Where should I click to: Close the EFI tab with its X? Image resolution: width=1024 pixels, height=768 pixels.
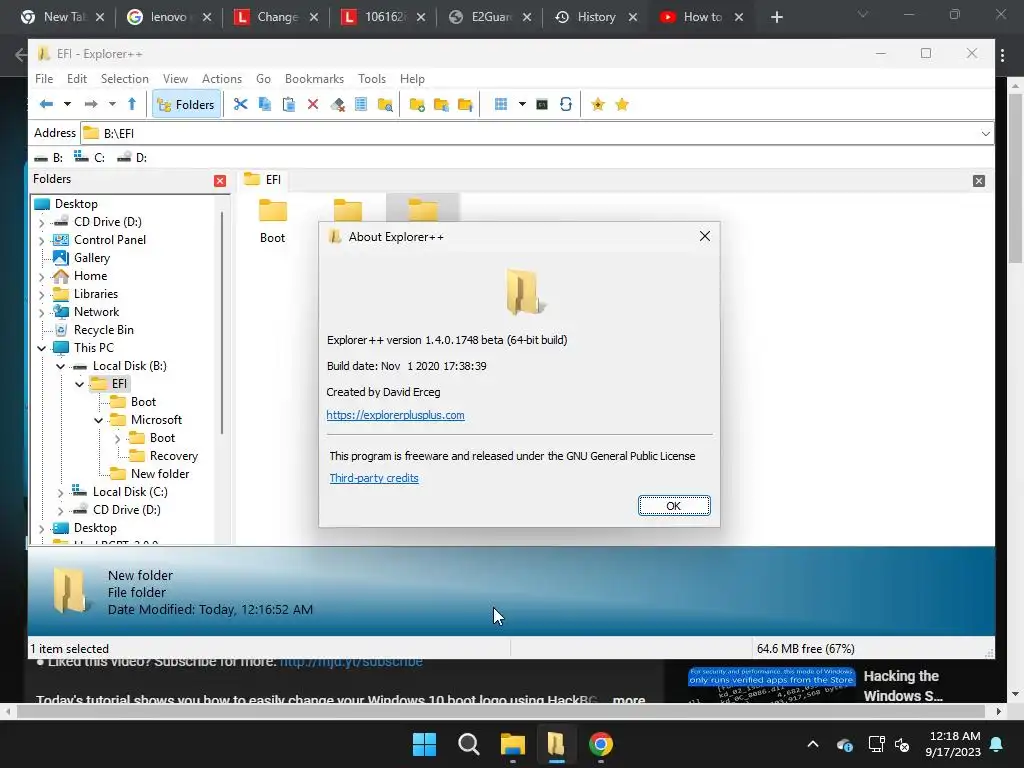click(978, 181)
